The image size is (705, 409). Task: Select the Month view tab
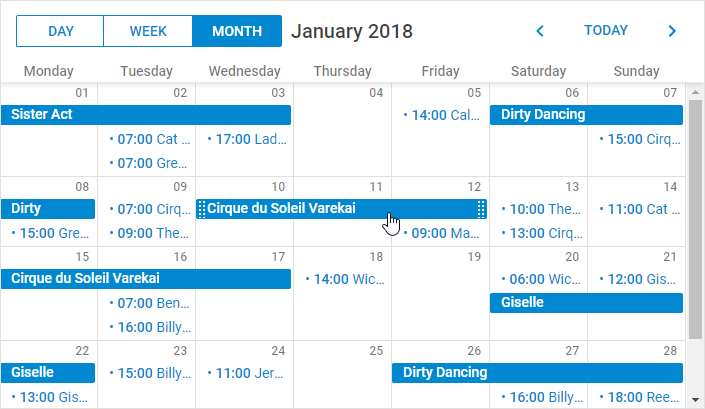(237, 31)
